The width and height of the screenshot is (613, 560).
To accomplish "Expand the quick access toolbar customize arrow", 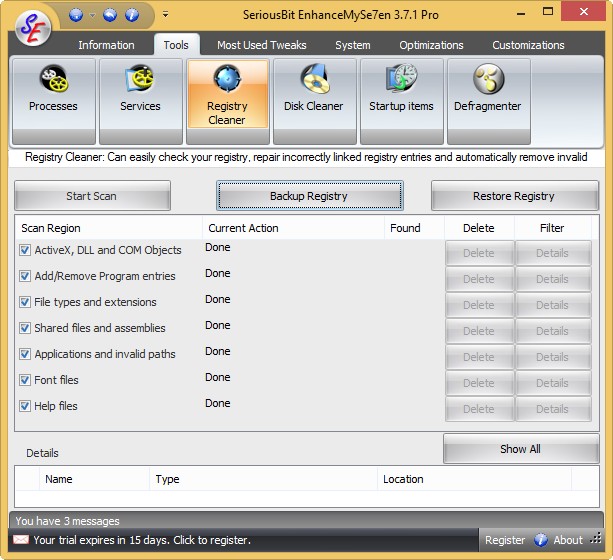I will point(166,15).
